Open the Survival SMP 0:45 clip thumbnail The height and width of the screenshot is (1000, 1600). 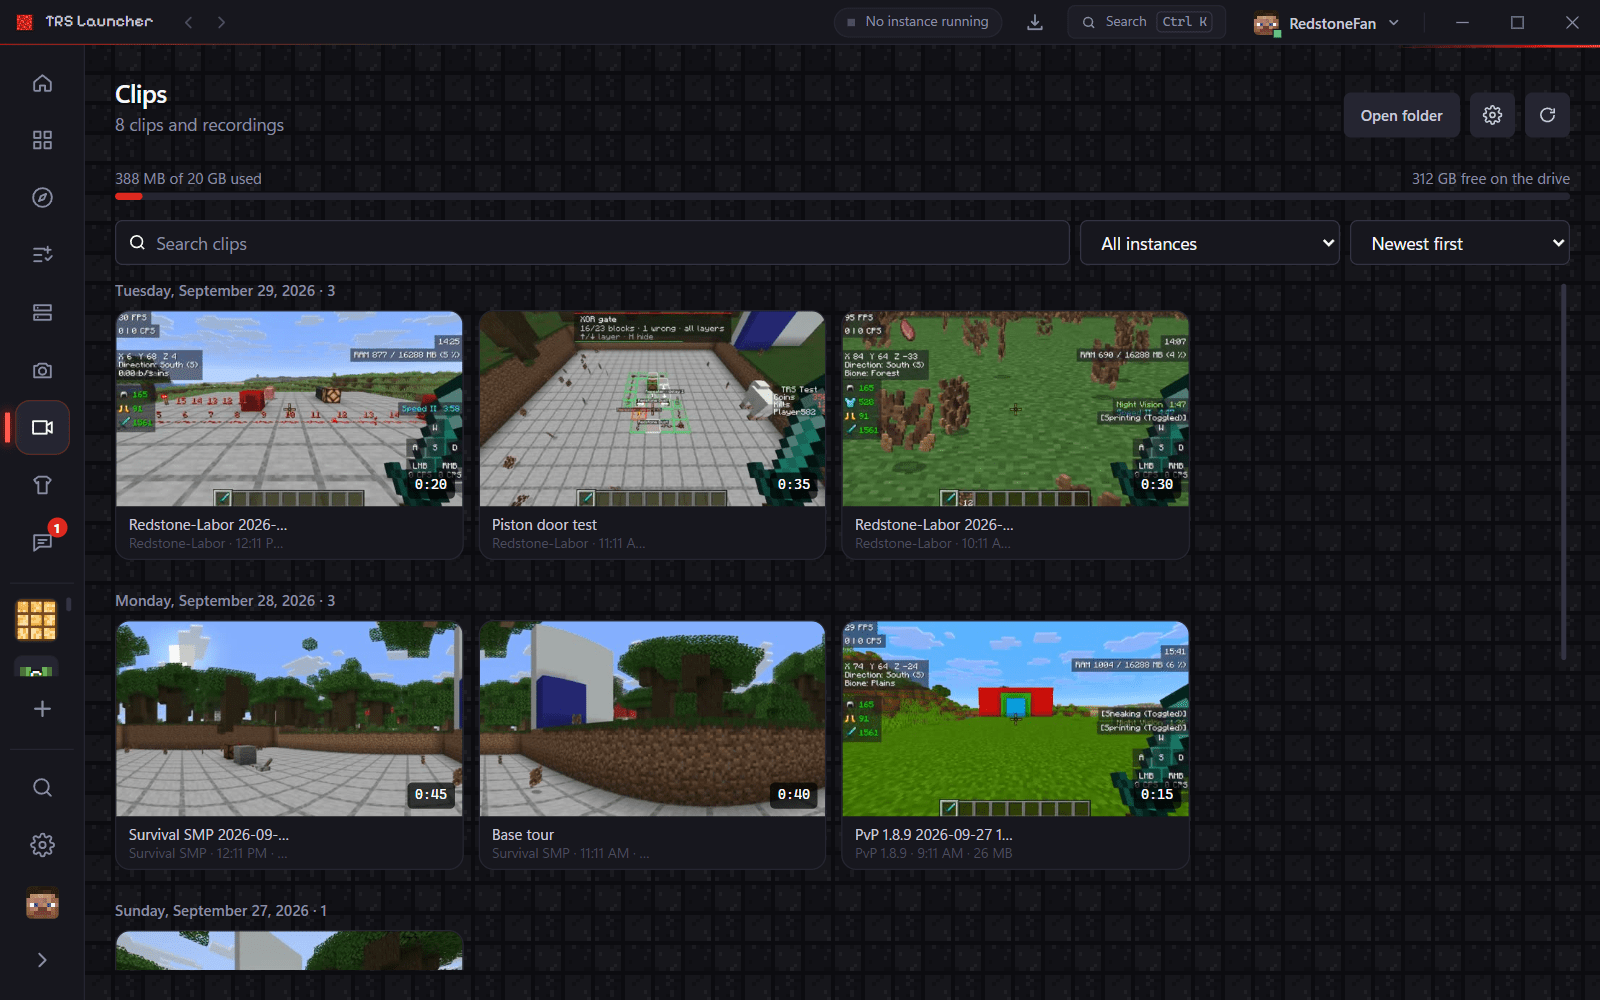click(x=289, y=719)
